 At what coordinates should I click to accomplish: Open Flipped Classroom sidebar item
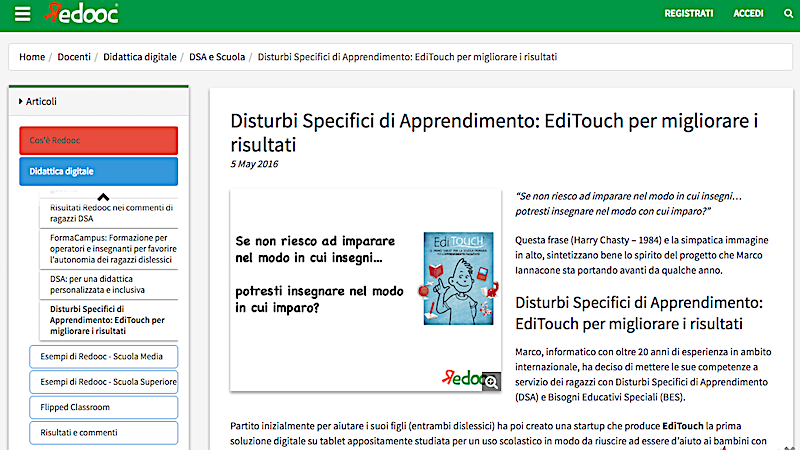[x=104, y=407]
